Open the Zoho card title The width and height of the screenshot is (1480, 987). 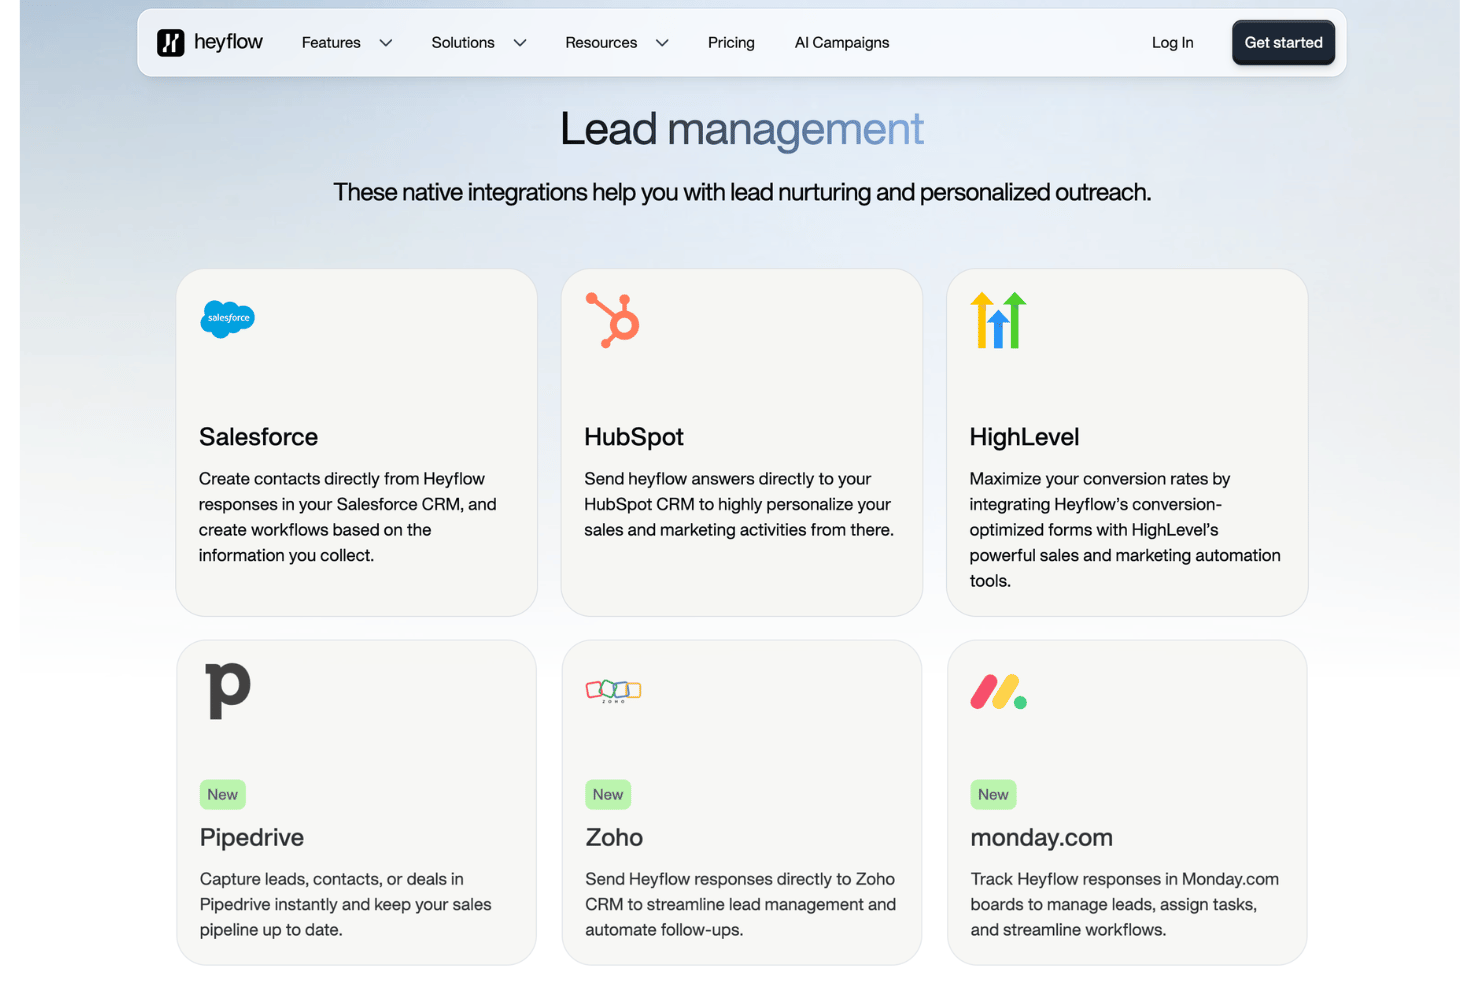[x=614, y=838]
